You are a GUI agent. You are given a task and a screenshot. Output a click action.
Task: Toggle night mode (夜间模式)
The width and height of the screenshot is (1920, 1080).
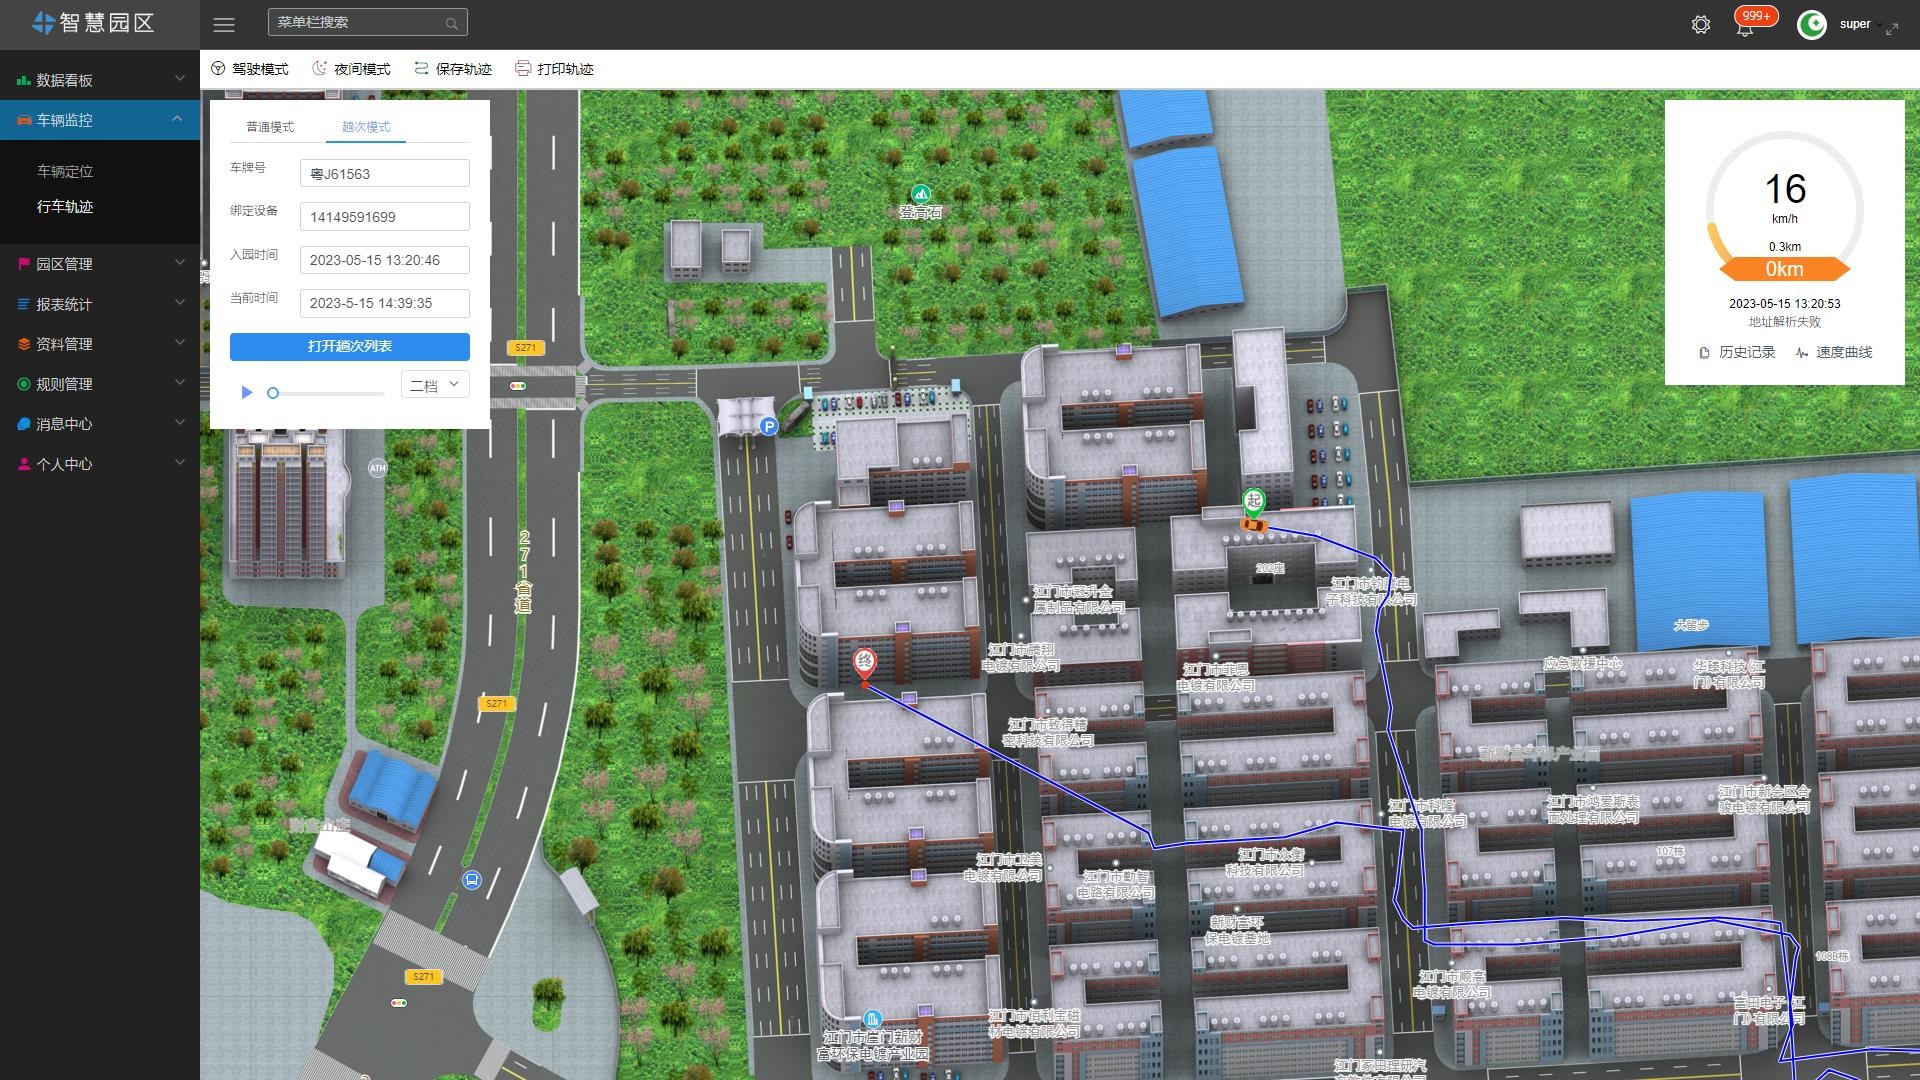click(x=351, y=69)
